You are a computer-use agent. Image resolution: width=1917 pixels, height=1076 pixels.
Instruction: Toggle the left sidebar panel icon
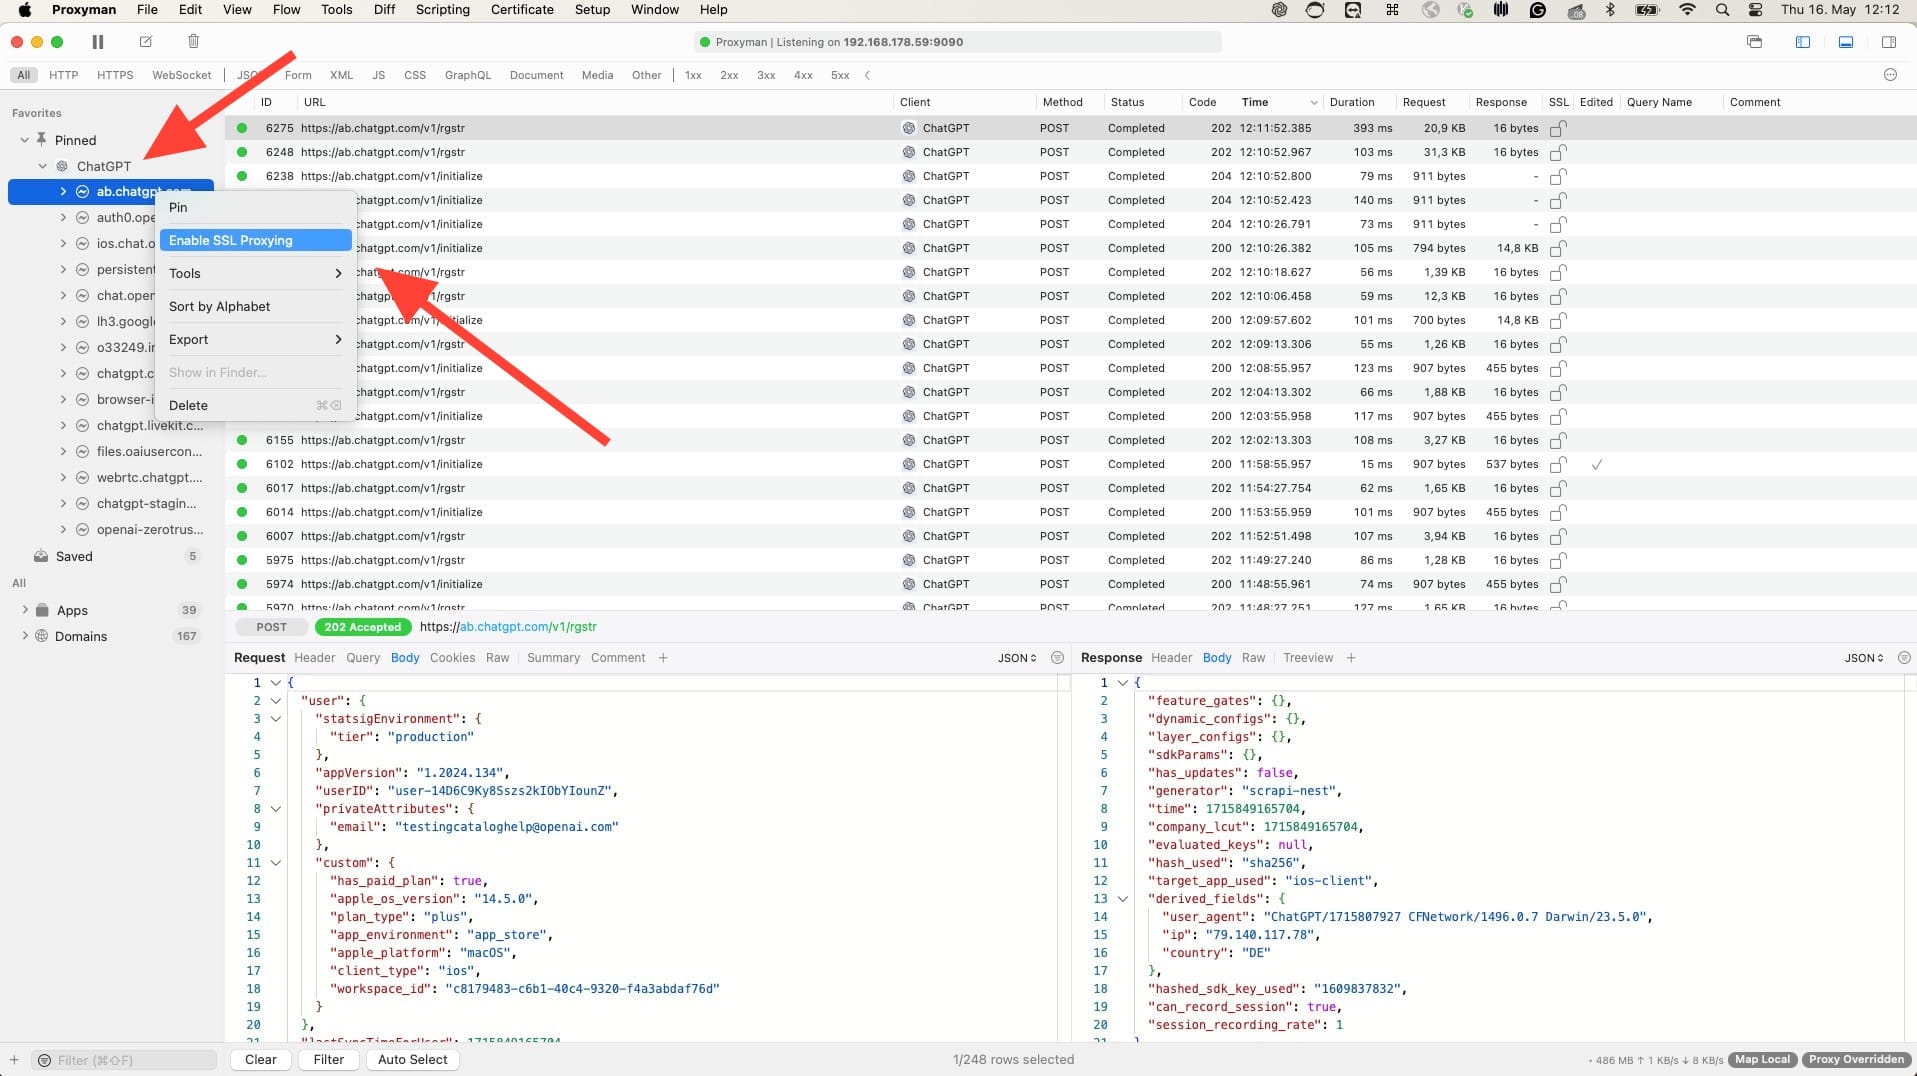1803,42
